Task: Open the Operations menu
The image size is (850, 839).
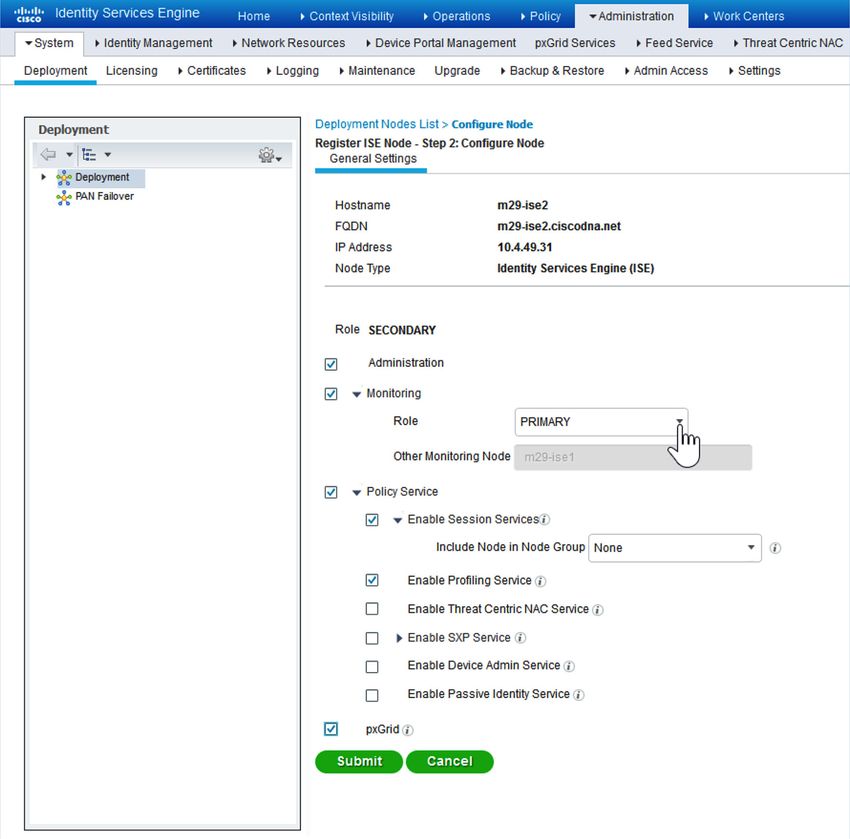Action: coord(456,16)
